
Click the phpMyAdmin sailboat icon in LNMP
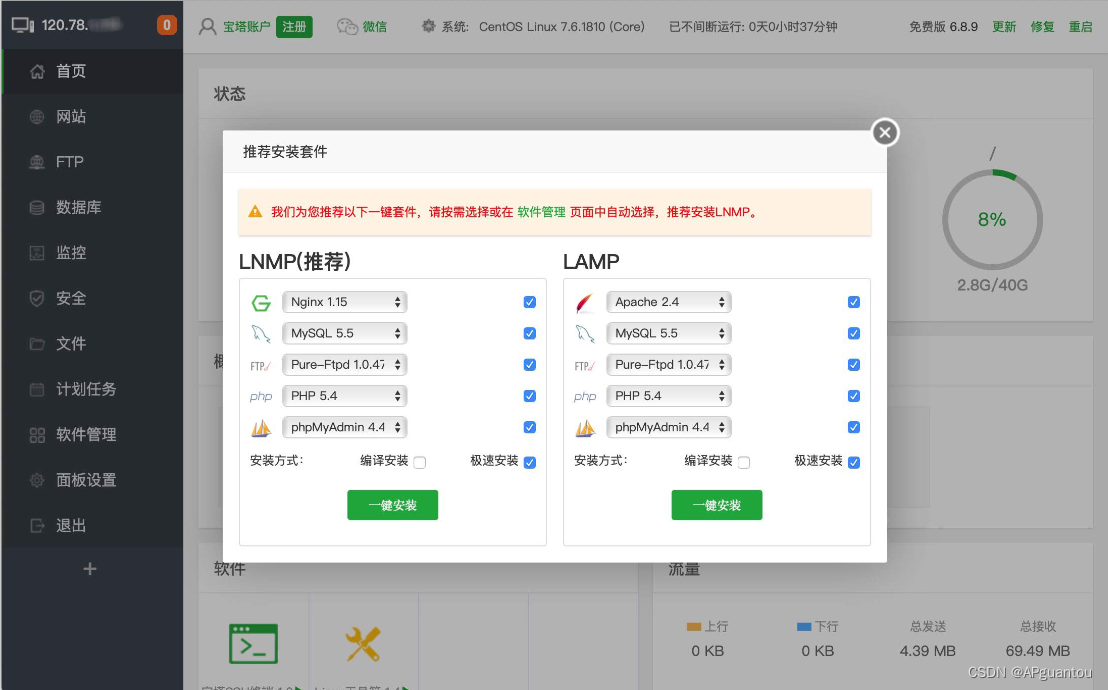coord(261,428)
